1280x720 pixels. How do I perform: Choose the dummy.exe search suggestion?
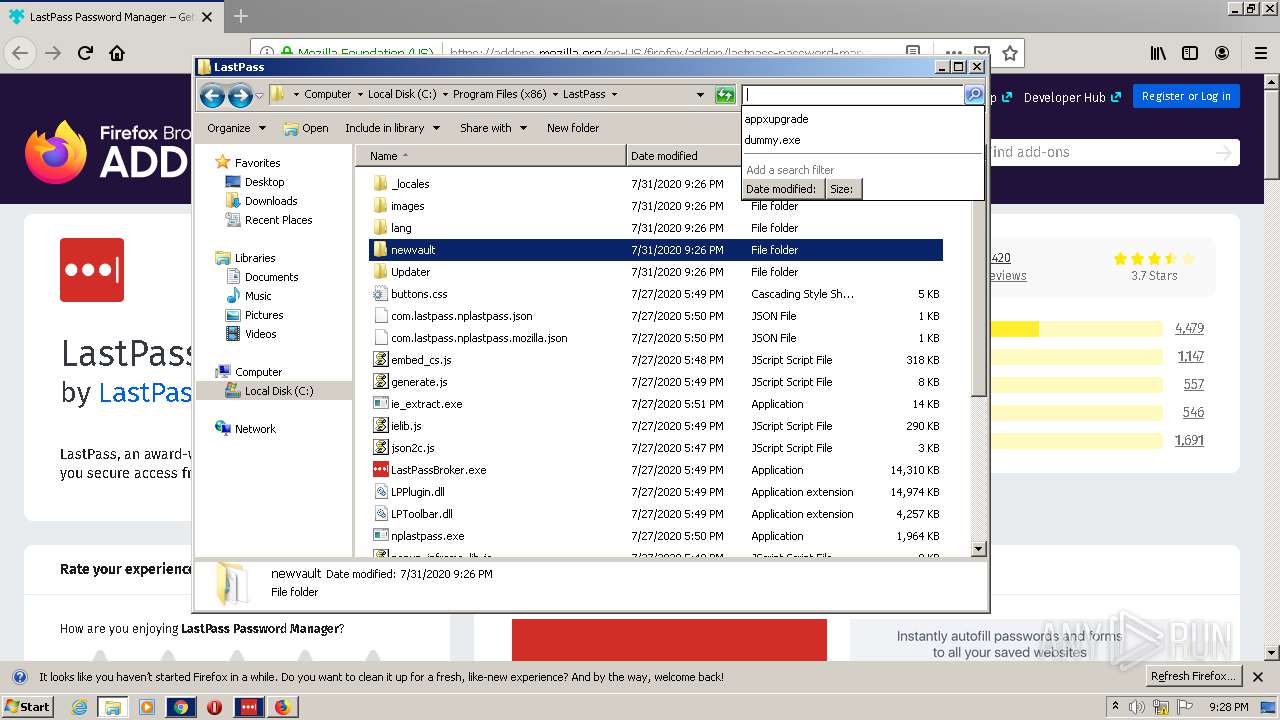coord(772,140)
